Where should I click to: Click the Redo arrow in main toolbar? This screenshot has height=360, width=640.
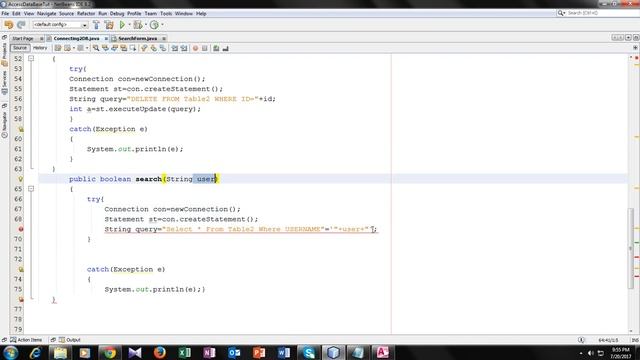pyautogui.click(x=21, y=25)
